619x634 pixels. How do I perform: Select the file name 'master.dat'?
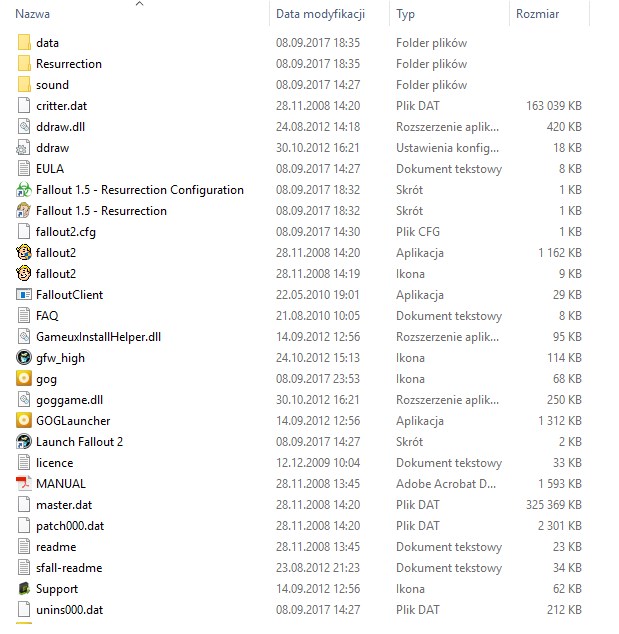click(64, 505)
